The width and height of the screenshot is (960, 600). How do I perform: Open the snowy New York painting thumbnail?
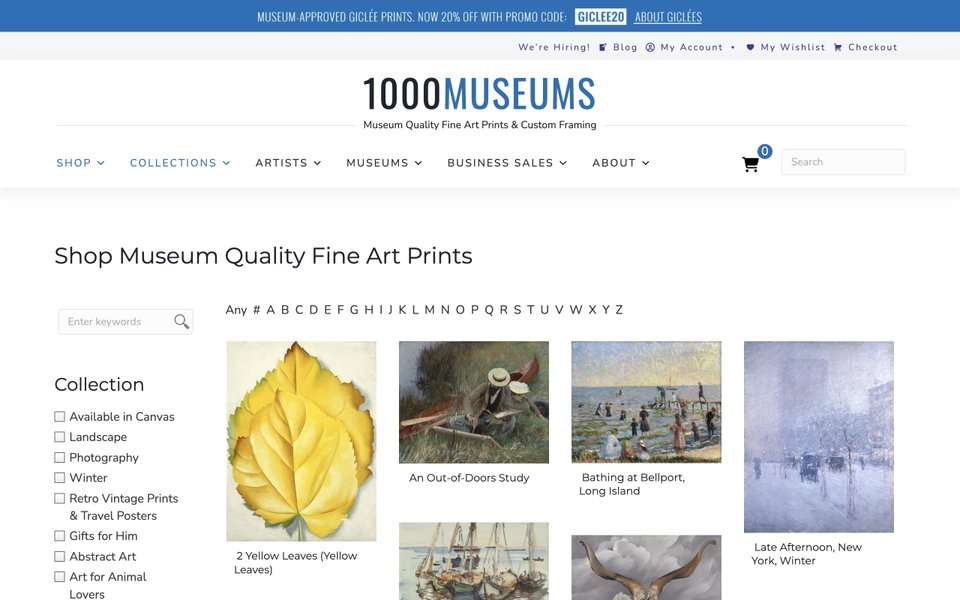click(x=819, y=437)
